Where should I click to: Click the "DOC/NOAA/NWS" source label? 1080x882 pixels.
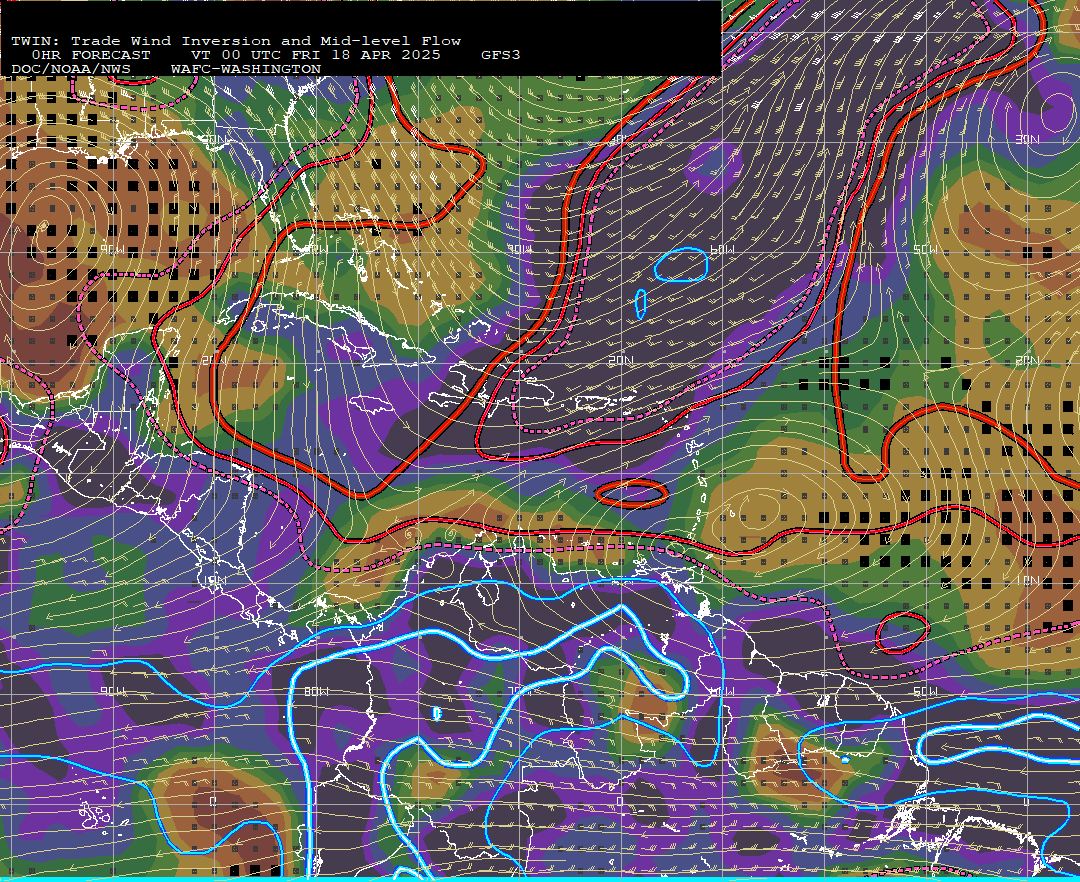tap(71, 70)
